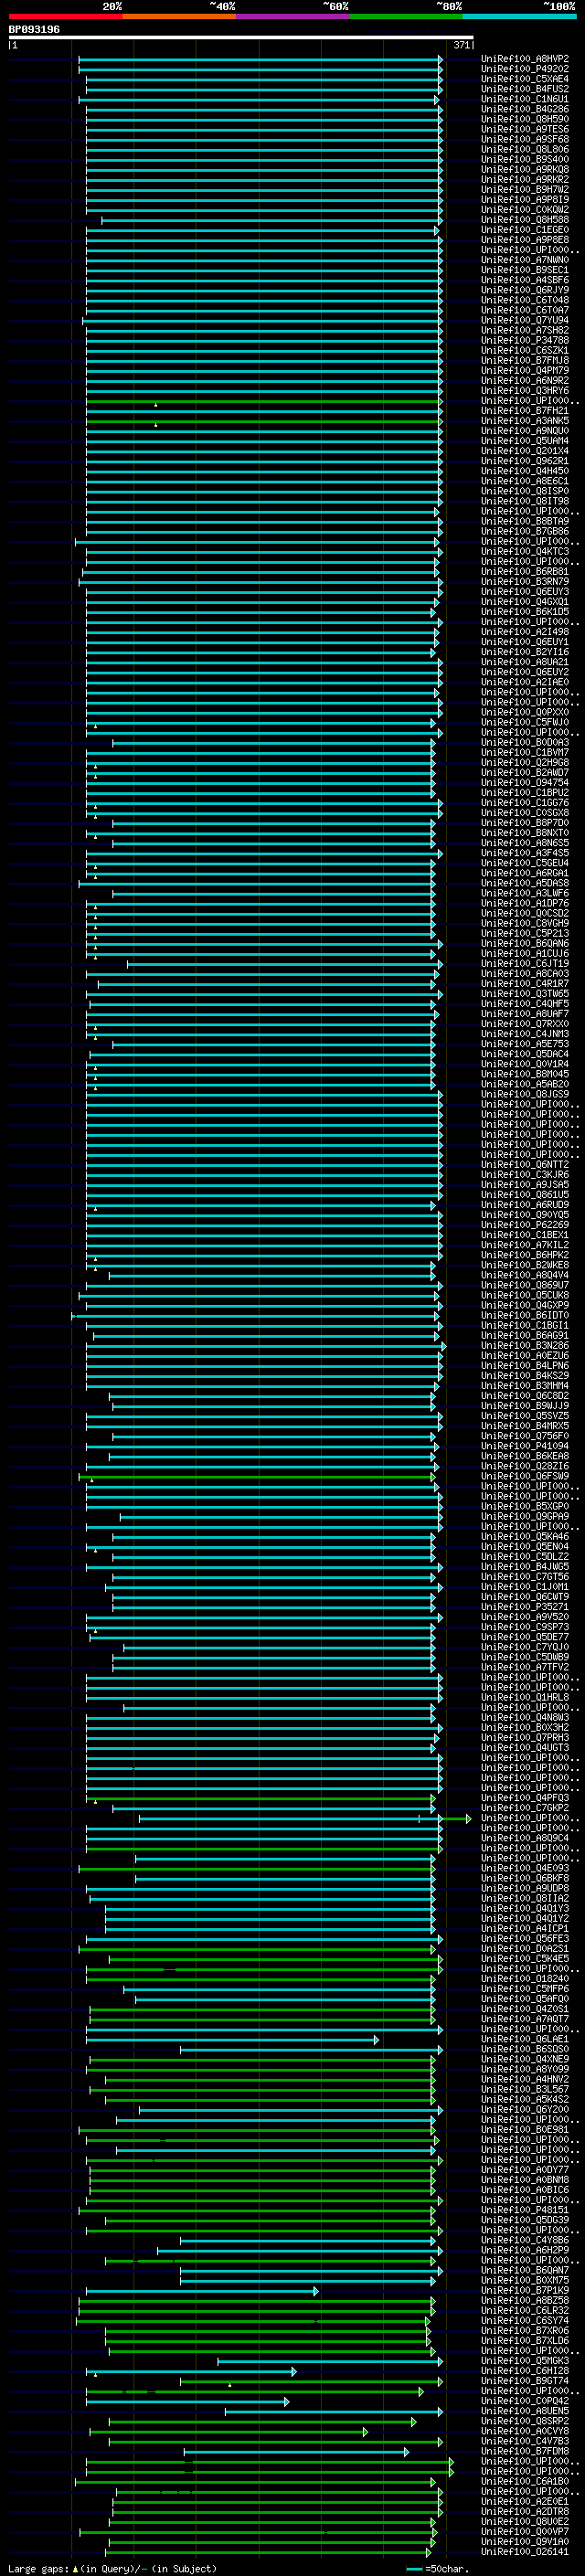Select hit label UniRef100_A3ANK5
The image size is (585, 2576).
click(525, 421)
